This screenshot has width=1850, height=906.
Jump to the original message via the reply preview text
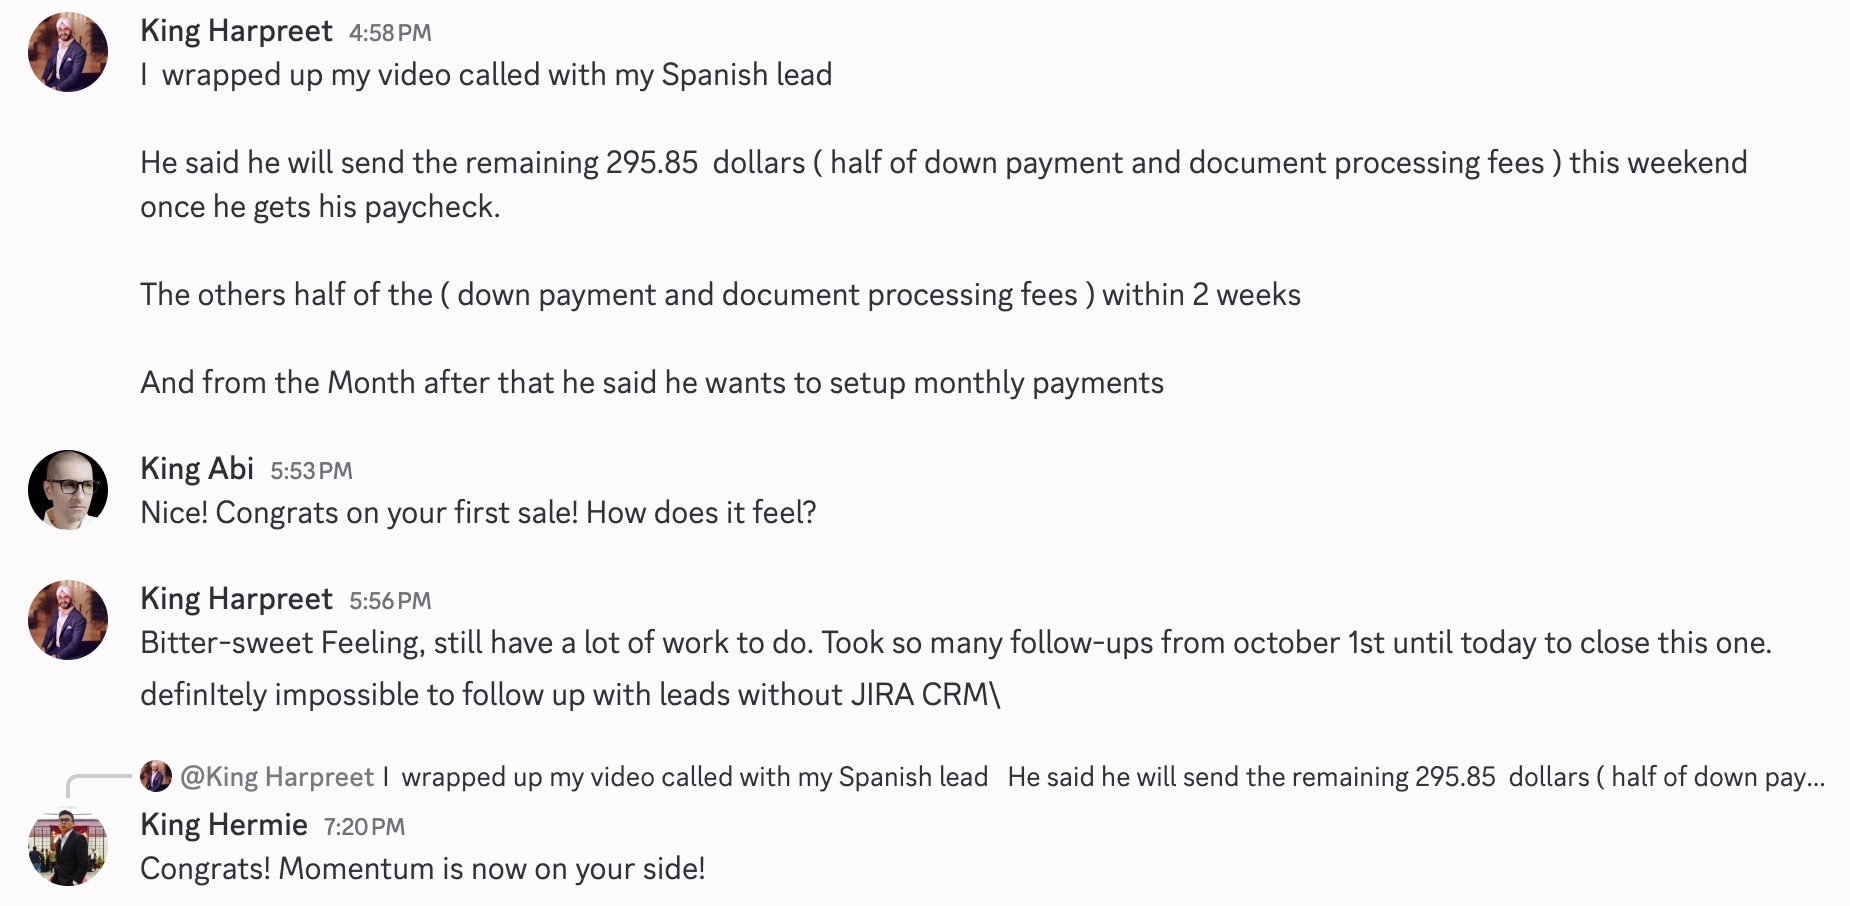point(1100,777)
